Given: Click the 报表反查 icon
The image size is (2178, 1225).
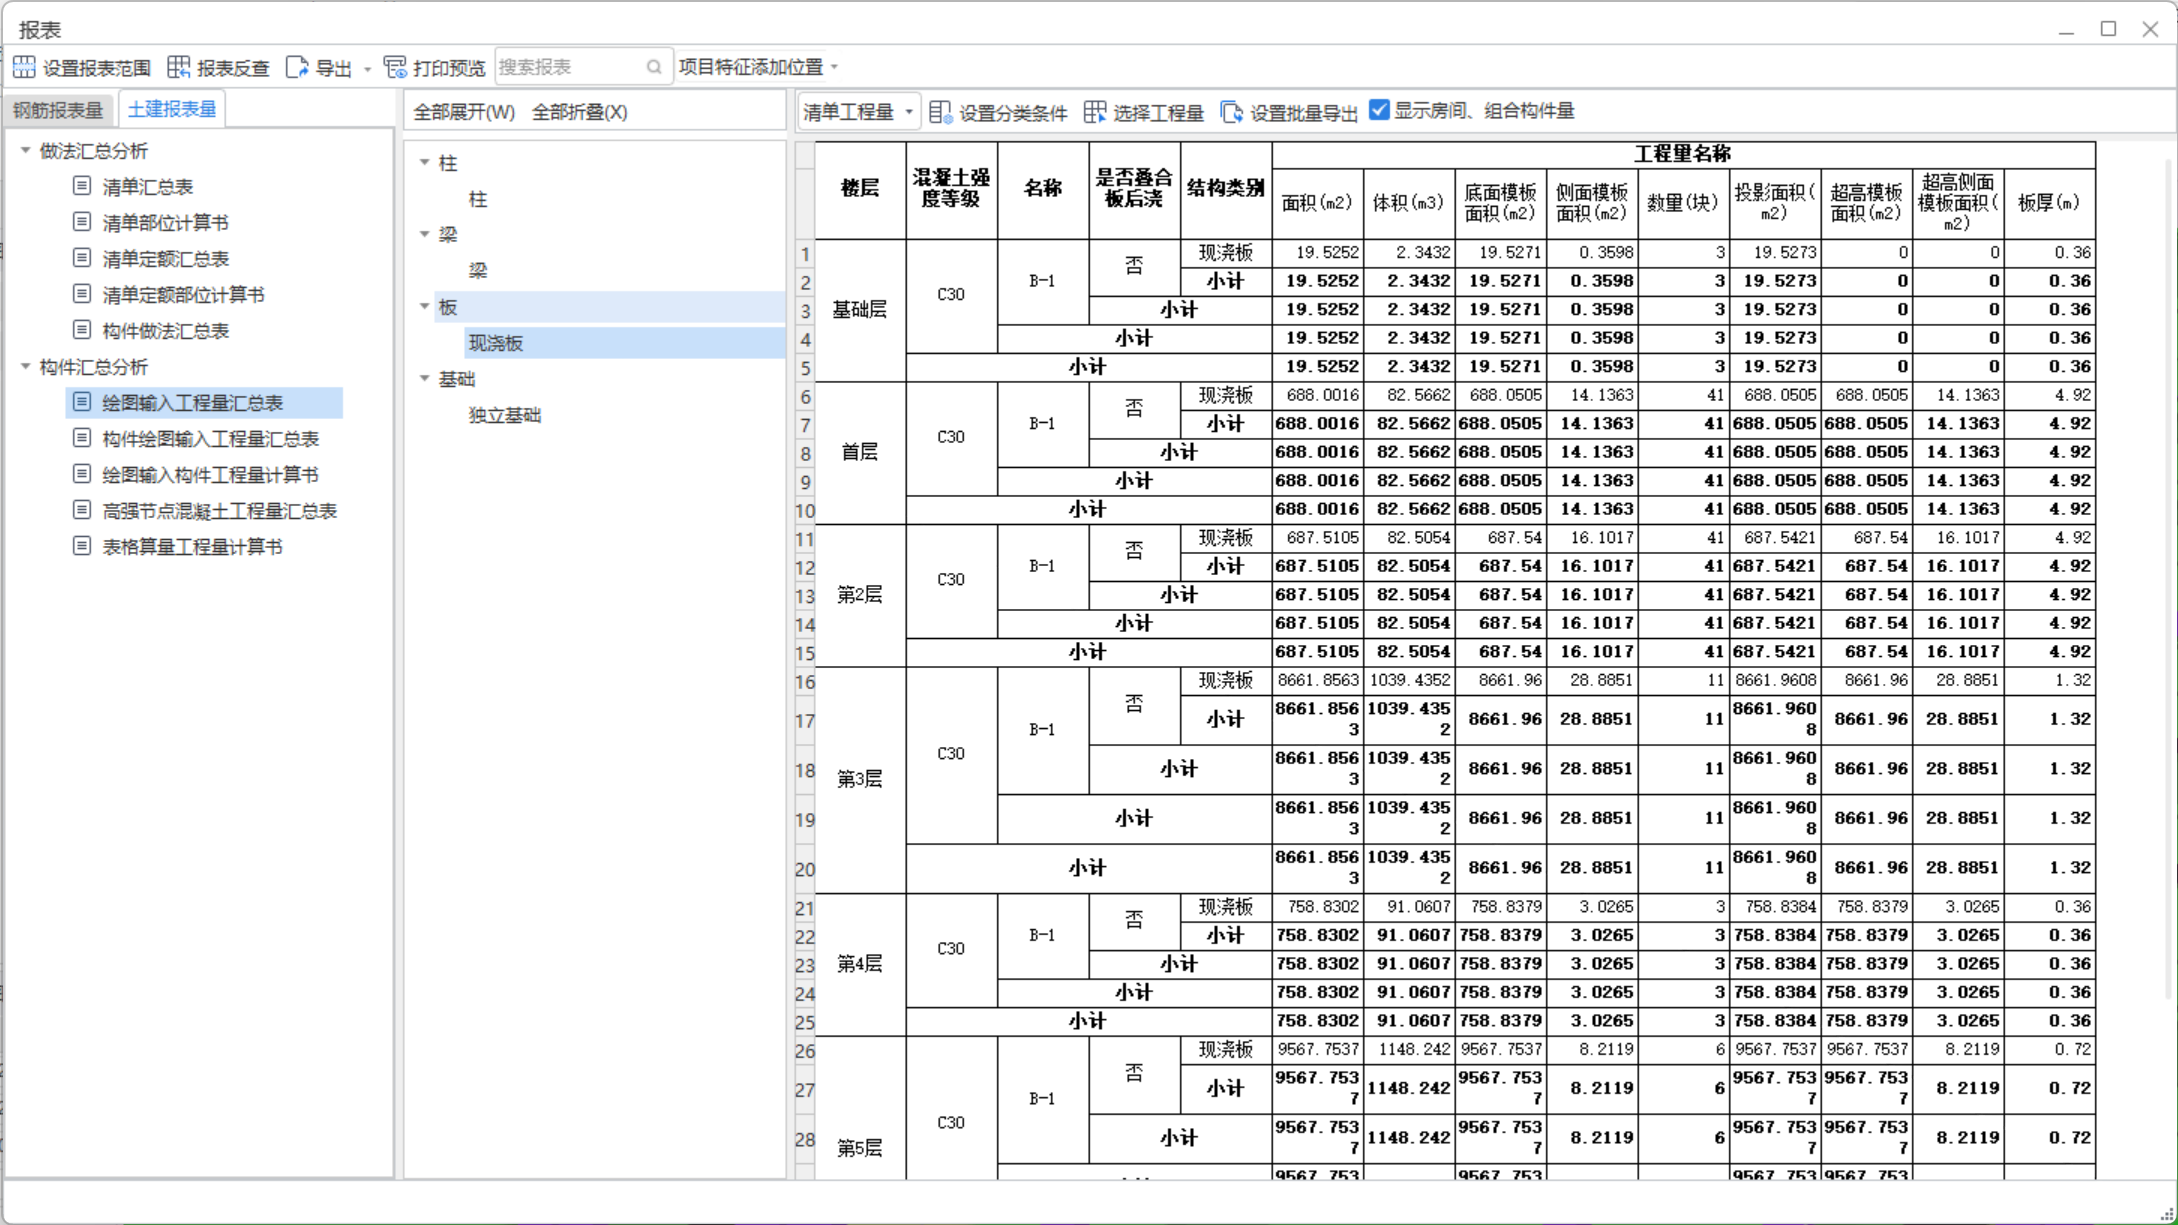Looking at the screenshot, I should 179,67.
